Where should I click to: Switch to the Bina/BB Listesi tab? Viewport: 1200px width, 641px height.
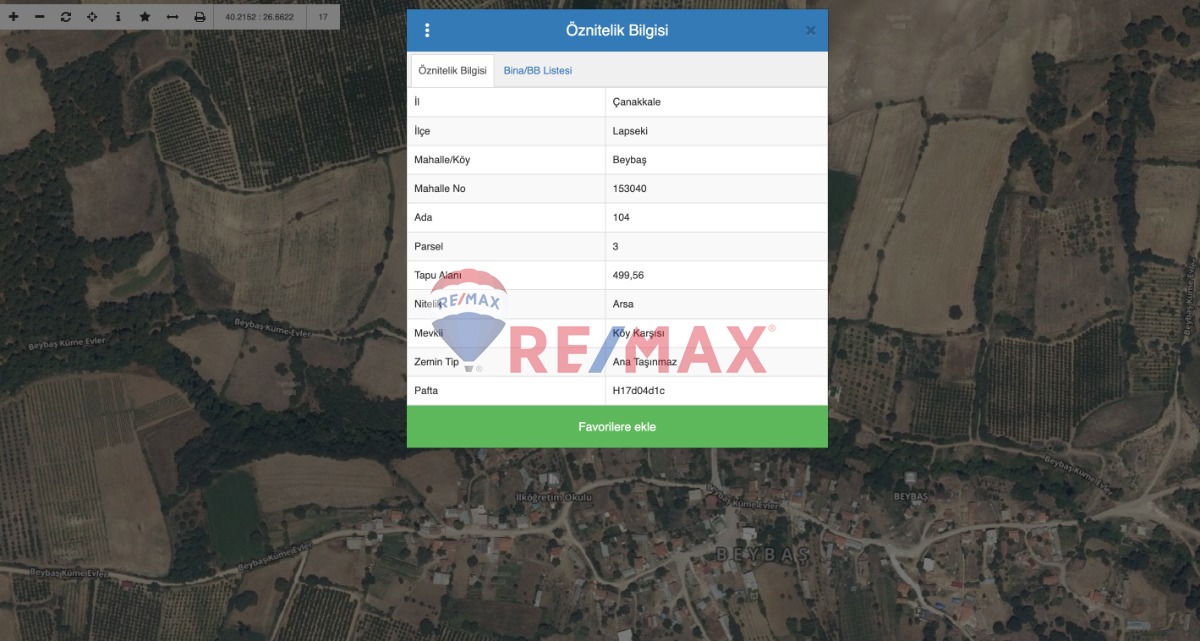pyautogui.click(x=537, y=71)
